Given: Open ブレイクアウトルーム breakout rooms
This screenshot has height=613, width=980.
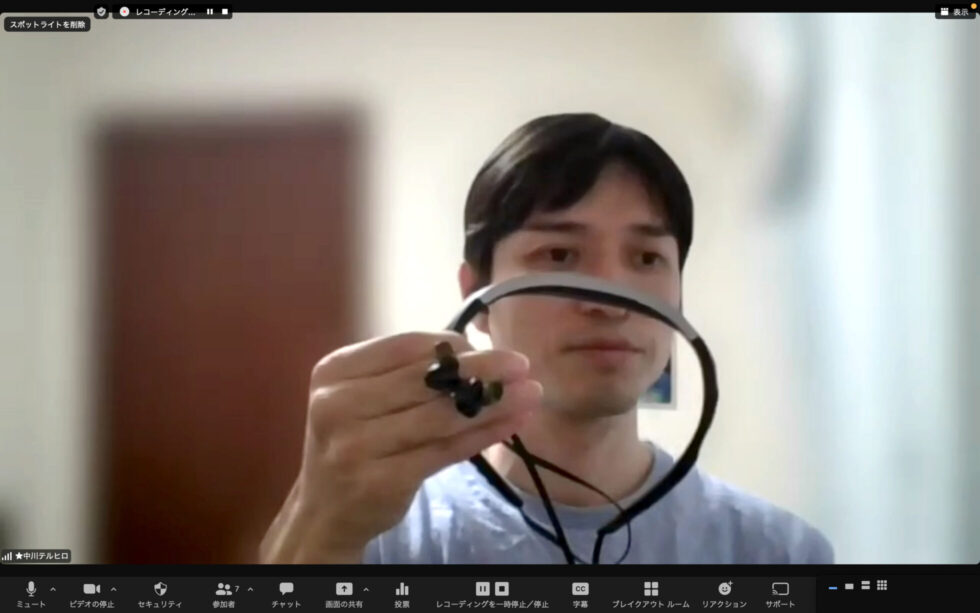Looking at the screenshot, I should [651, 589].
